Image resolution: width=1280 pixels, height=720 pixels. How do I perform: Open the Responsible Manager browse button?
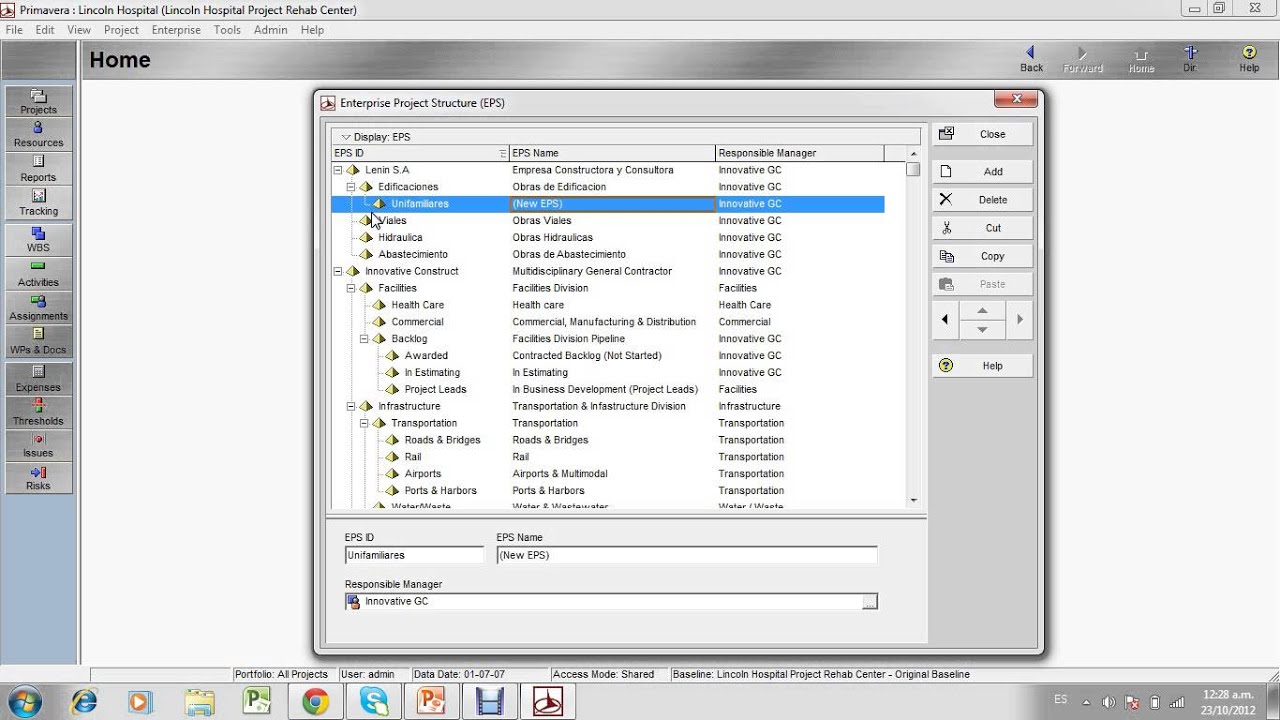click(870, 602)
